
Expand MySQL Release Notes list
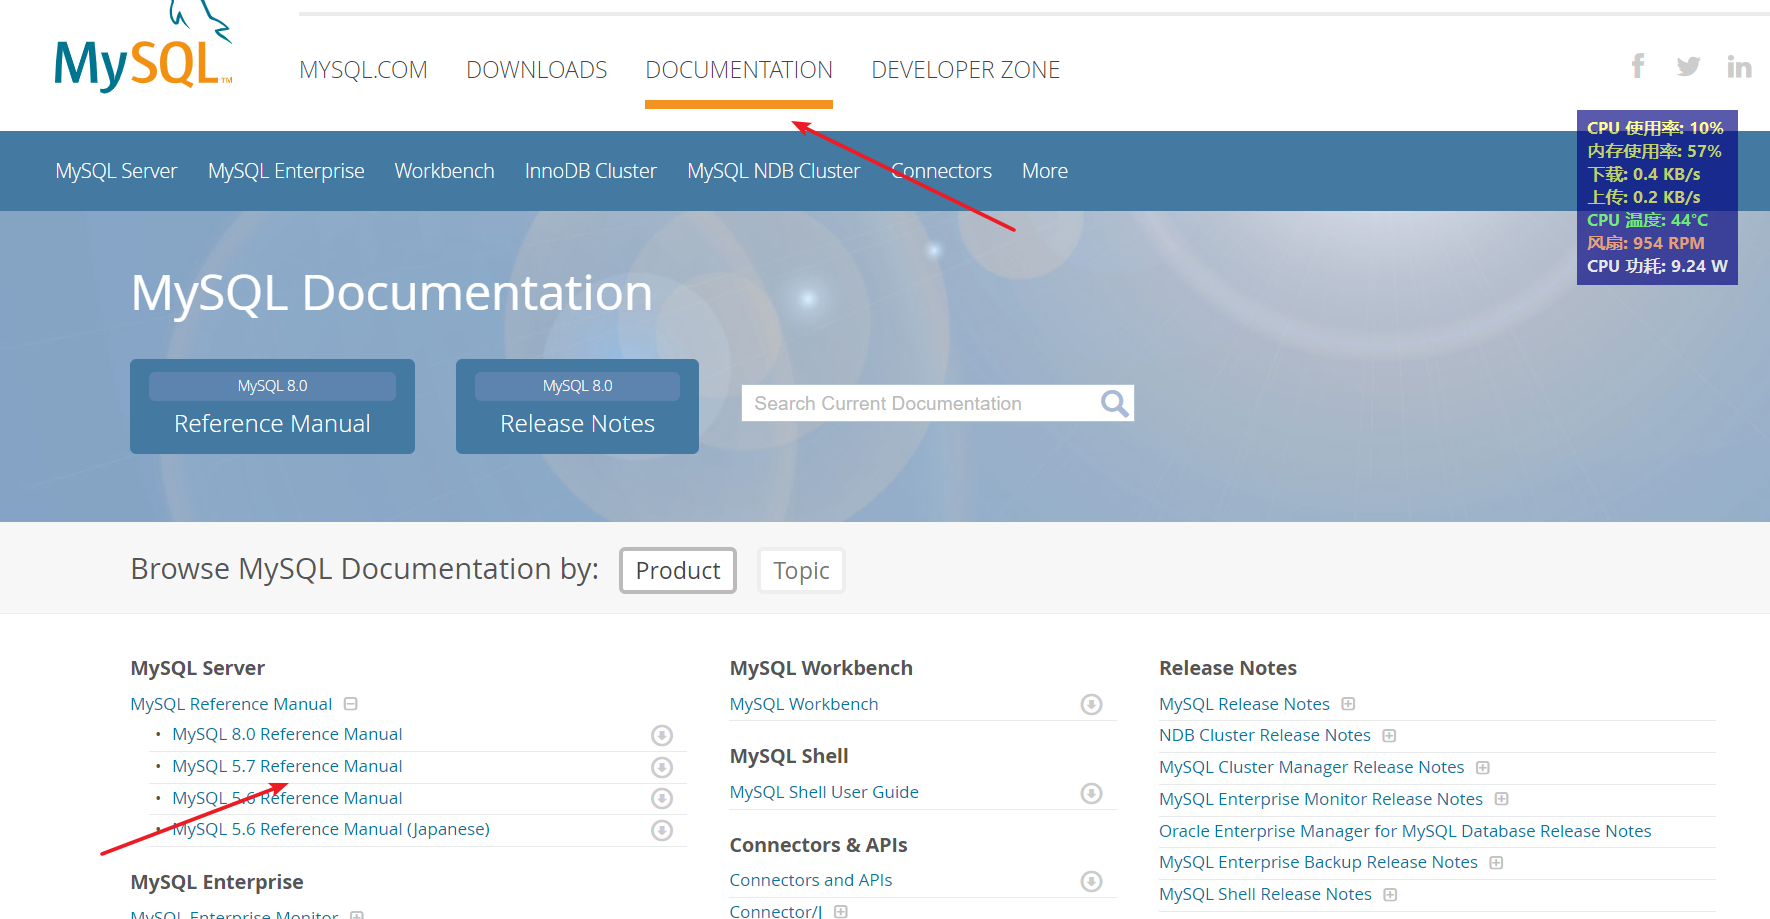pyautogui.click(x=1348, y=704)
